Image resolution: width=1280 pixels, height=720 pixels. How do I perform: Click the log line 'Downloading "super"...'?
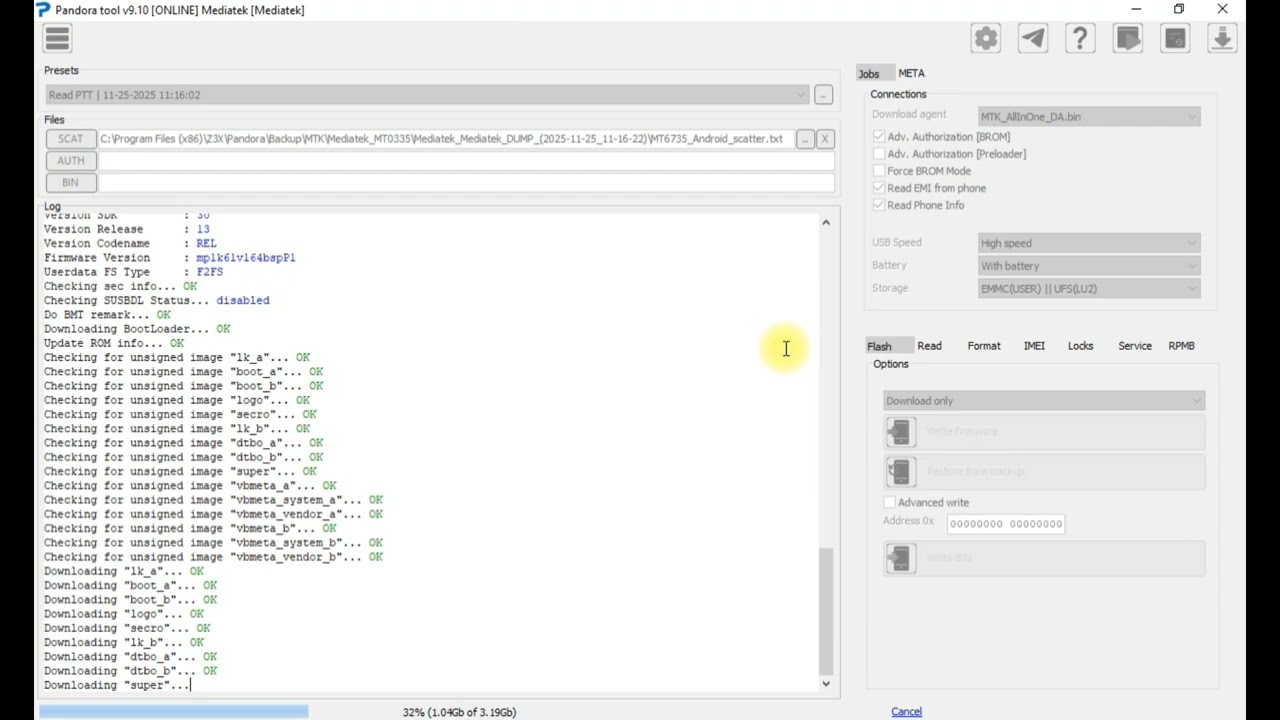(116, 685)
